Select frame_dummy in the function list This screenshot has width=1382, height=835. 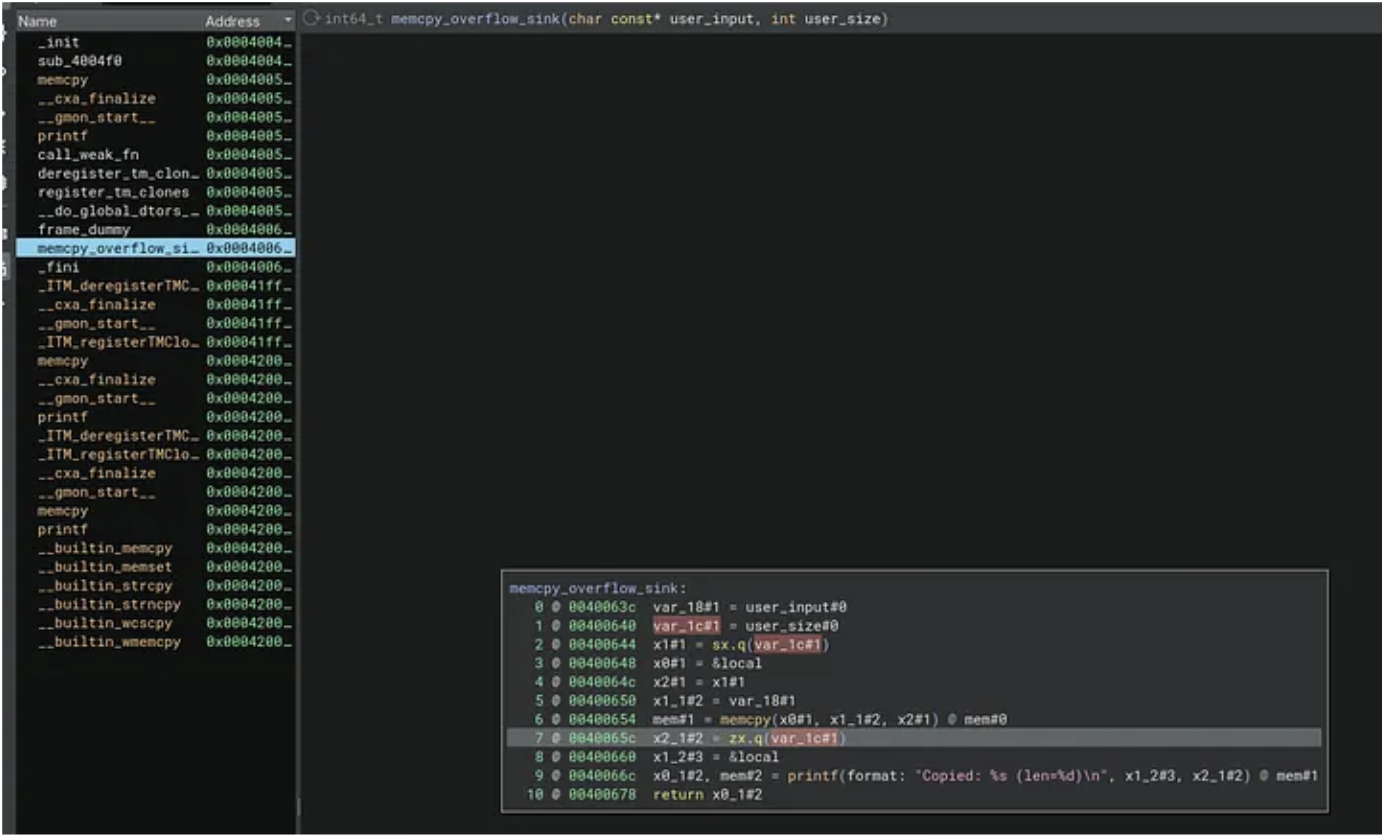(83, 230)
